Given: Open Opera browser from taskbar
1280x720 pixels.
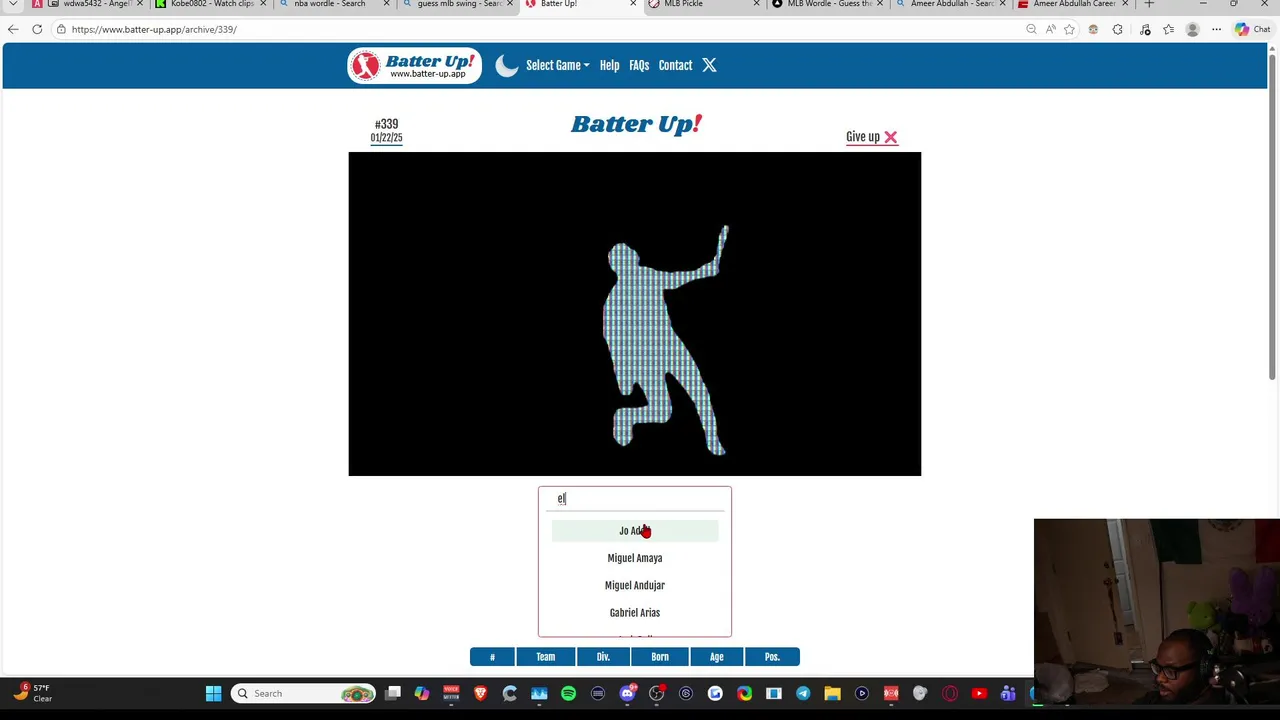Looking at the screenshot, I should (x=950, y=693).
